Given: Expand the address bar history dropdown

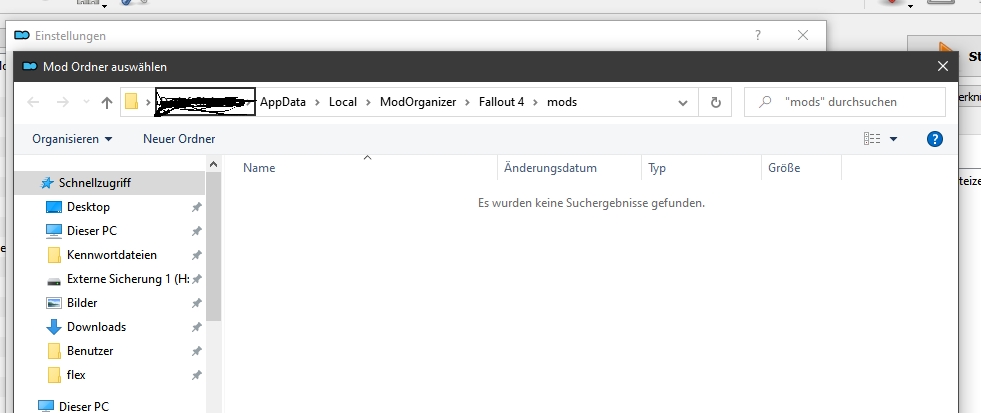Looking at the screenshot, I should tap(683, 102).
